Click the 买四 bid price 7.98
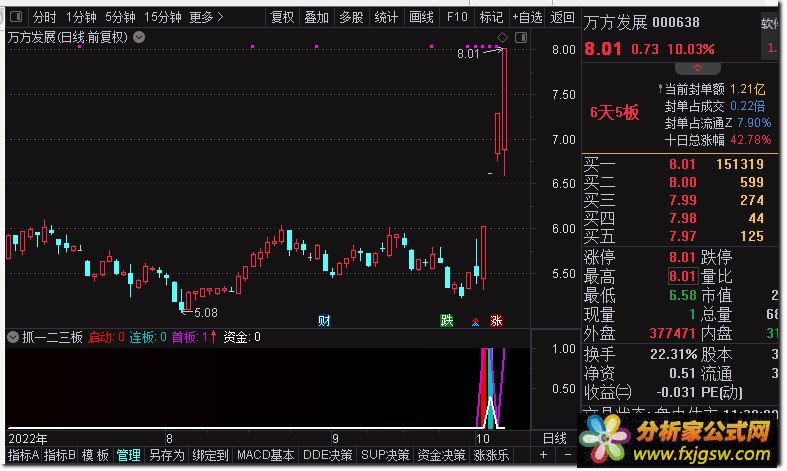 [x=682, y=218]
